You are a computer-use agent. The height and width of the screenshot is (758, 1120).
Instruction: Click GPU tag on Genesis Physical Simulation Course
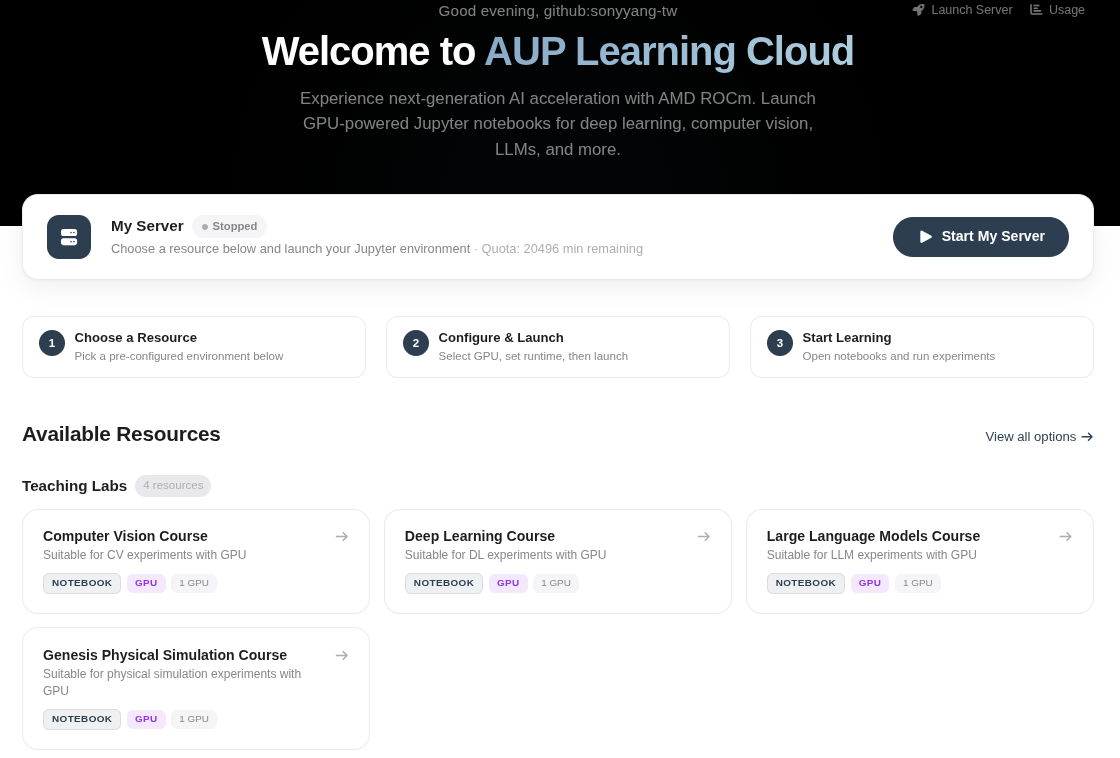[146, 719]
